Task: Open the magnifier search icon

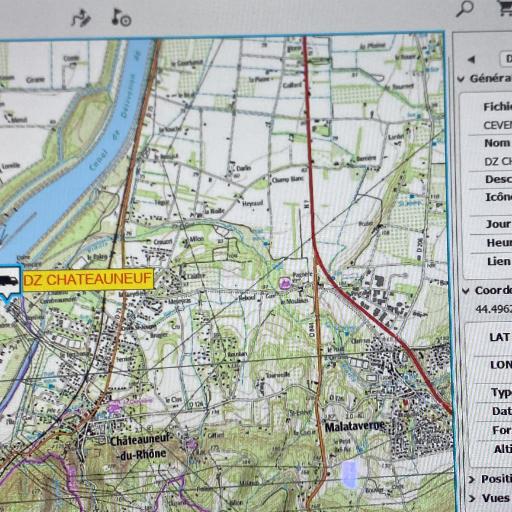Action: pos(465,9)
